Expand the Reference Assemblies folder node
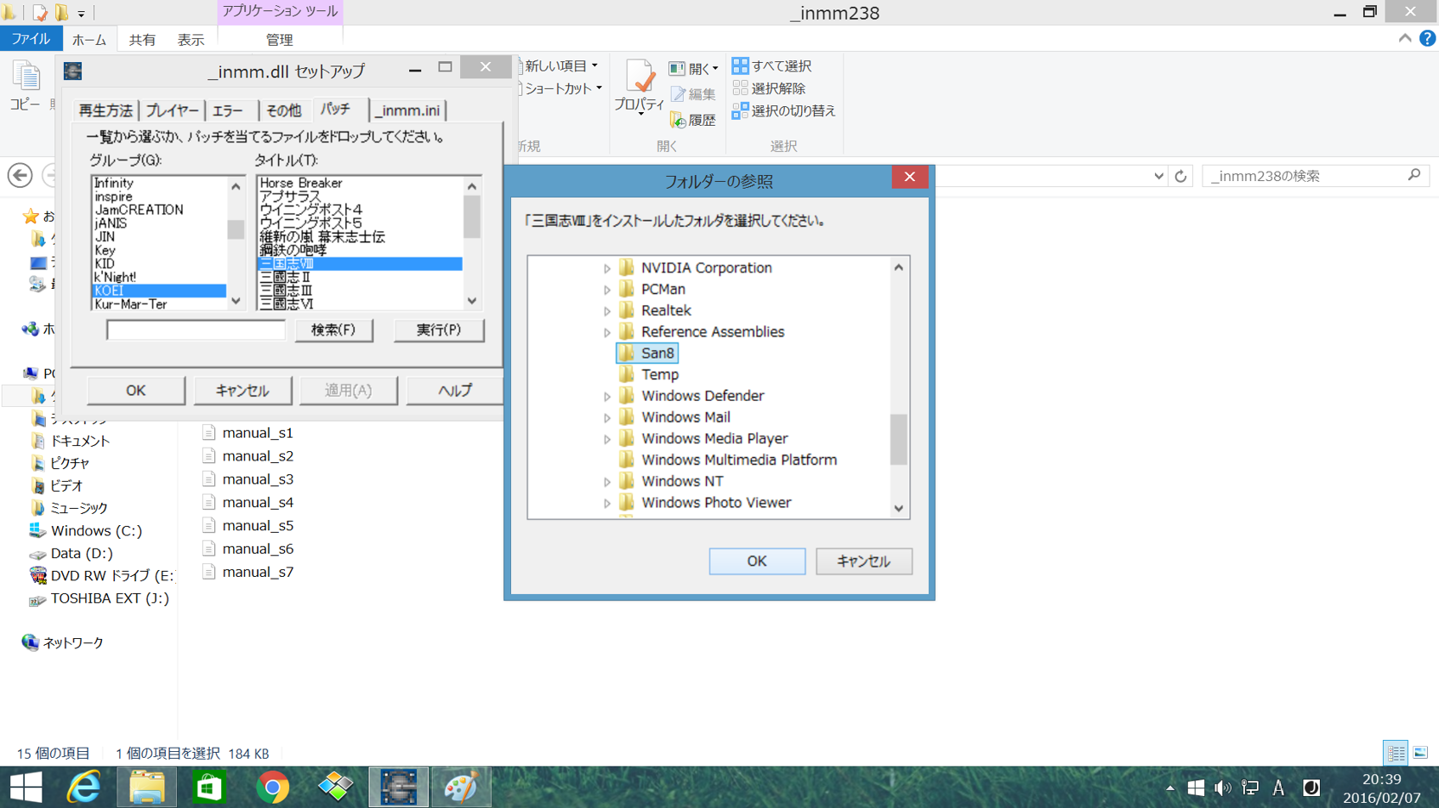Image resolution: width=1439 pixels, height=808 pixels. pos(607,333)
